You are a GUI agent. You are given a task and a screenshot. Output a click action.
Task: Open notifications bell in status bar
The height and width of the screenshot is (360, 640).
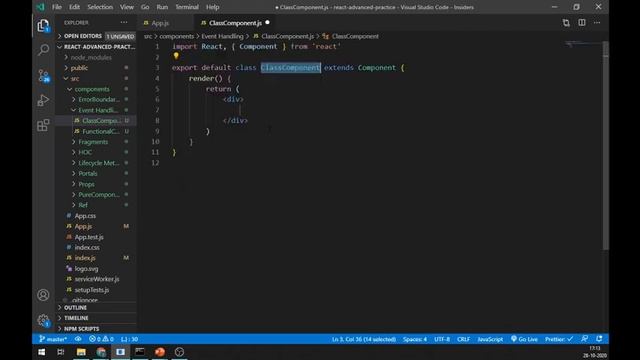[x=599, y=339]
